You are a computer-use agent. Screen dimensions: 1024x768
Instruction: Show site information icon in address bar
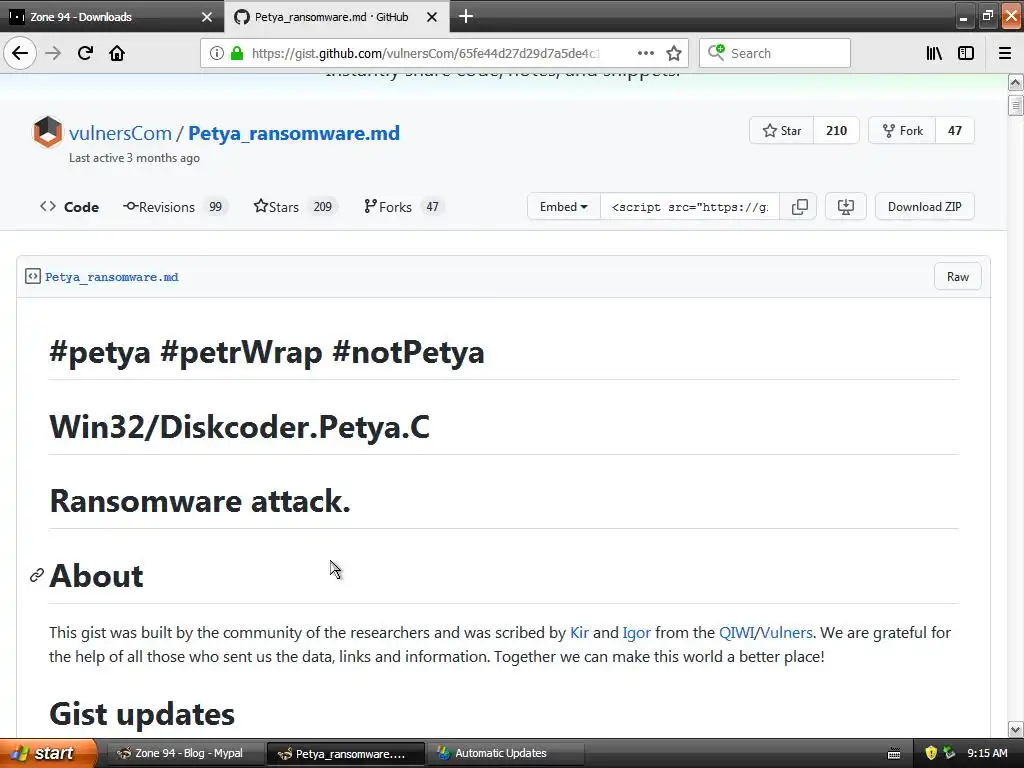tap(216, 54)
